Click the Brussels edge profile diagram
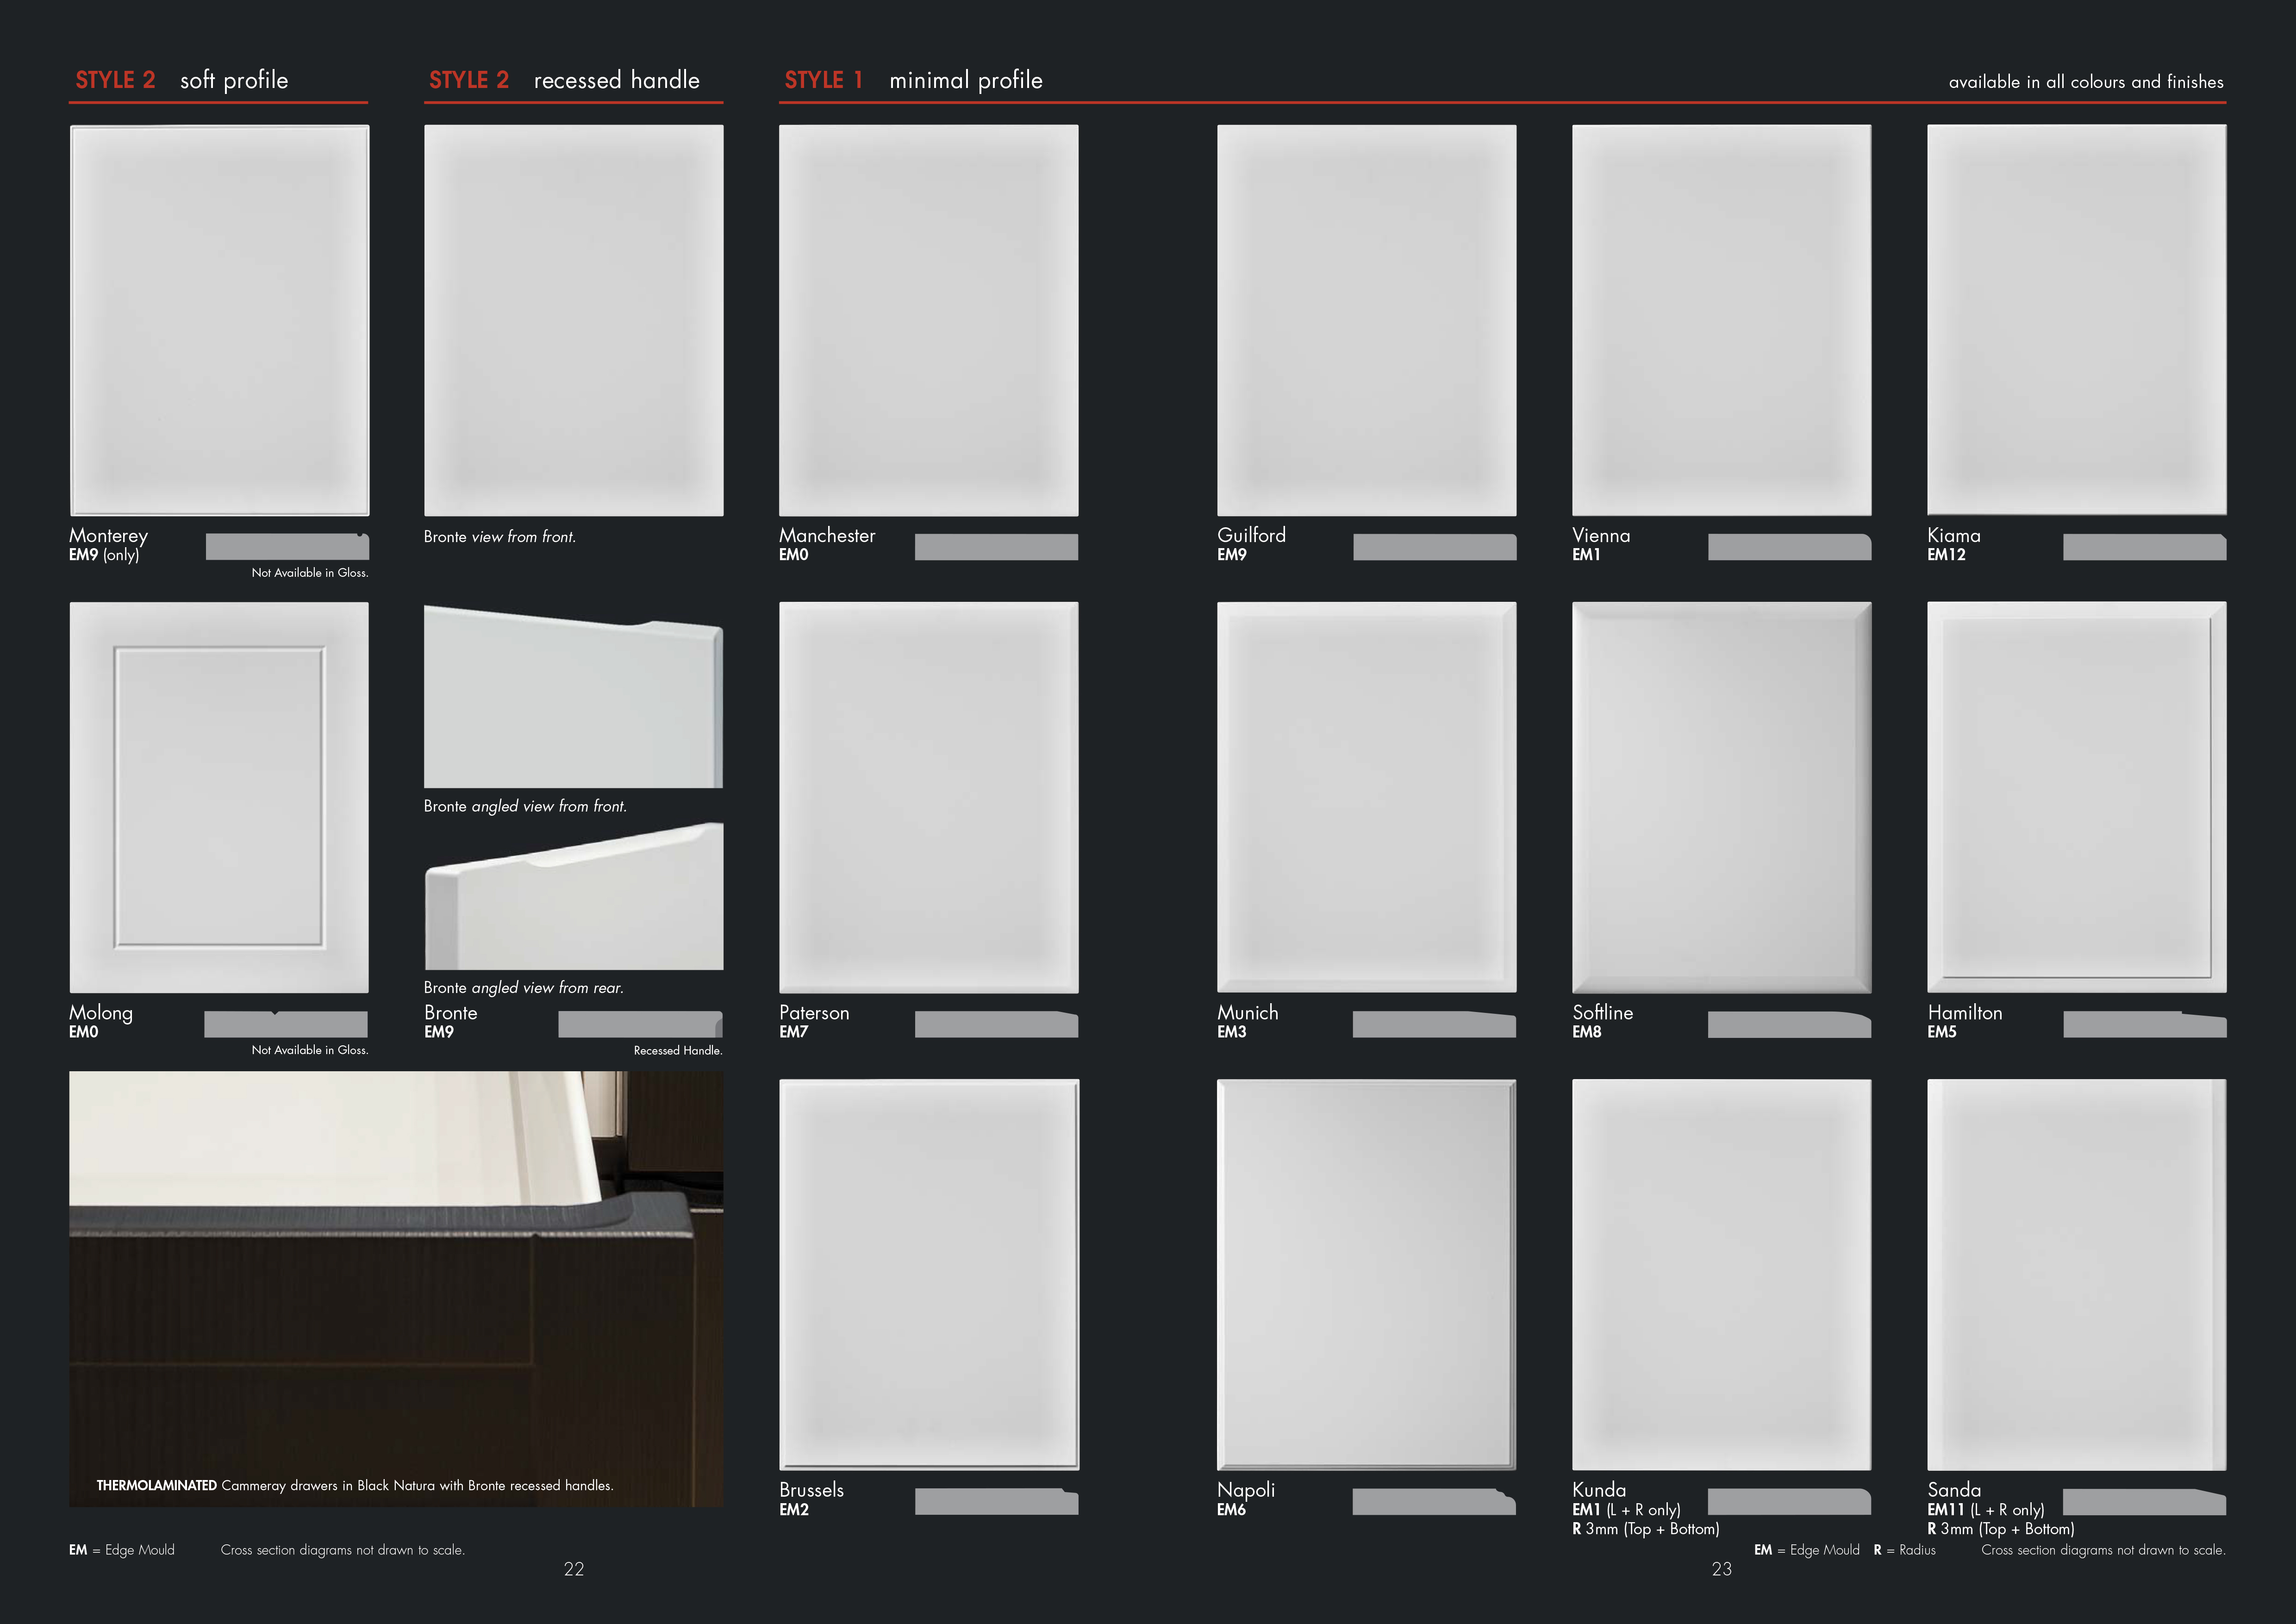 pos(996,1501)
